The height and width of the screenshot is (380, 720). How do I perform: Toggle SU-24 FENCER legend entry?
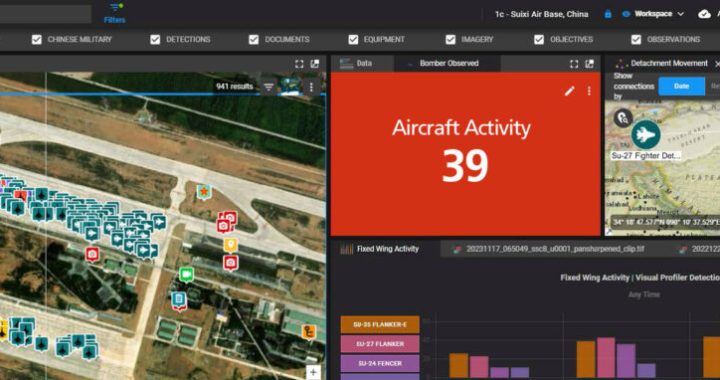coord(380,363)
